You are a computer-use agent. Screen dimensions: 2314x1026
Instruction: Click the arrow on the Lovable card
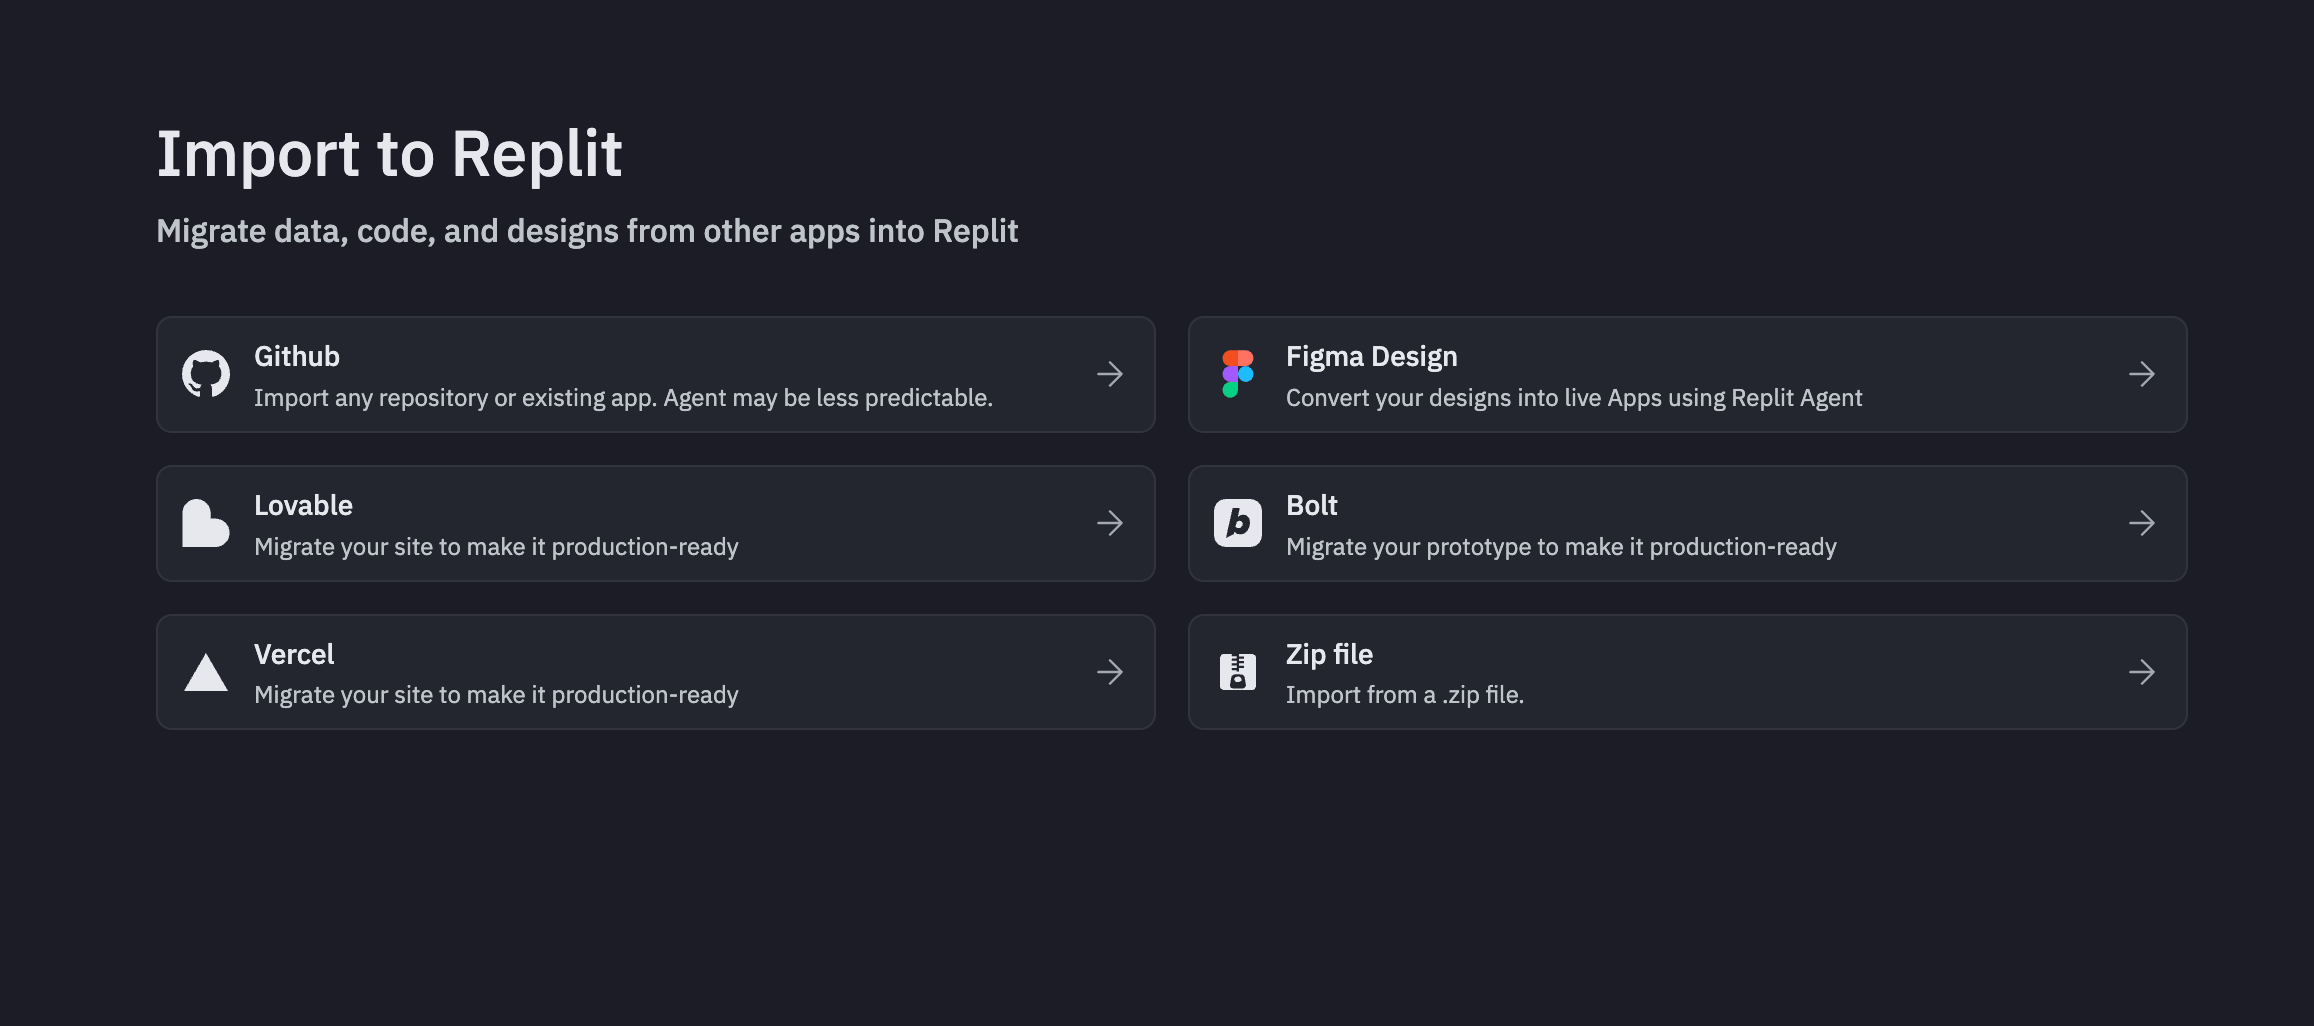[1109, 522]
